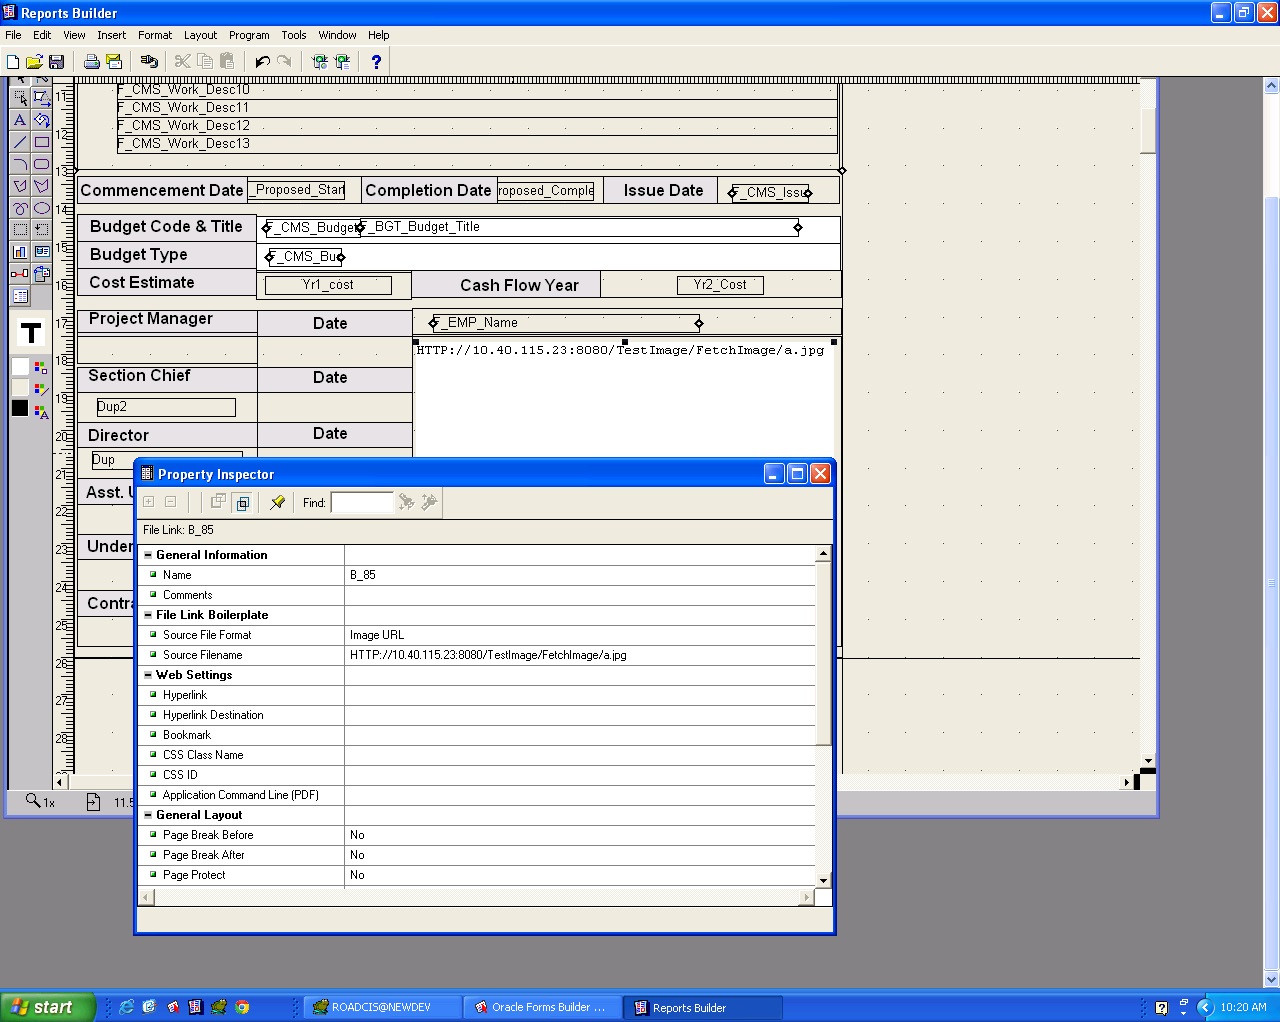Select the Text tool in the tool palette
The image size is (1280, 1022).
(x=19, y=120)
